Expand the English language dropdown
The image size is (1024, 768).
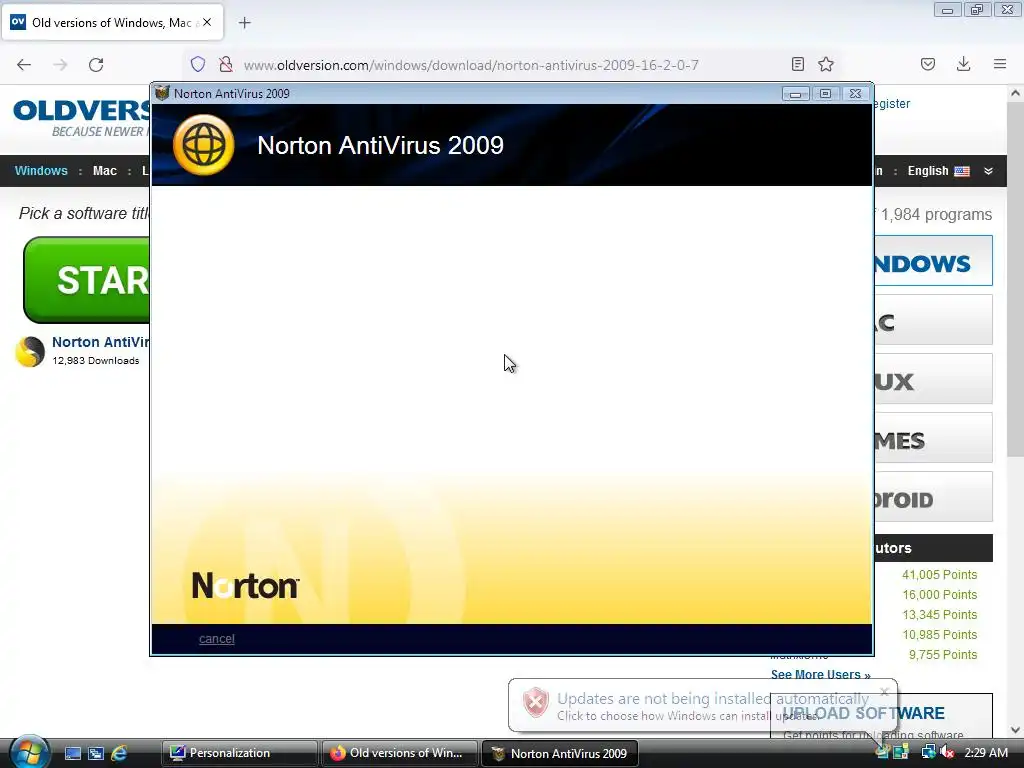(x=950, y=171)
